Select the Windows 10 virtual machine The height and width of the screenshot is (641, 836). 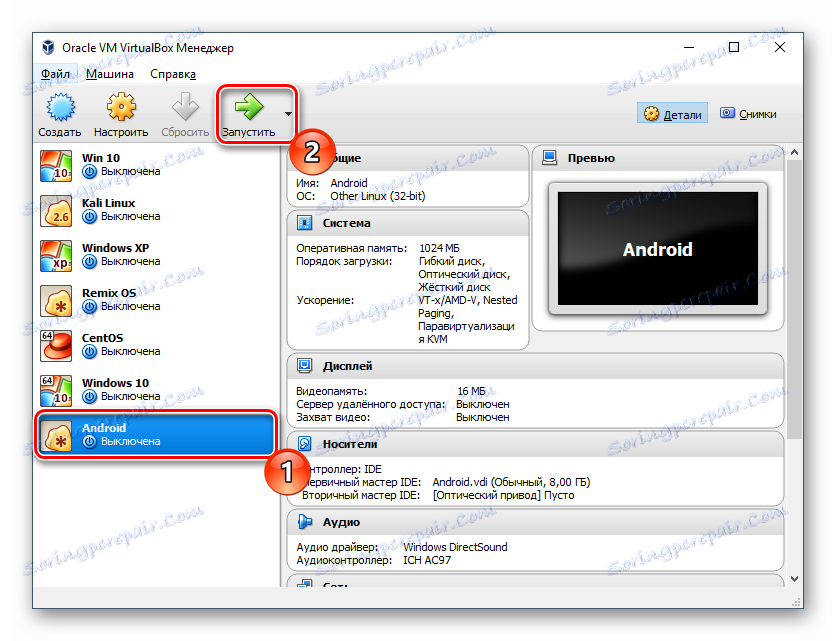tap(157, 390)
